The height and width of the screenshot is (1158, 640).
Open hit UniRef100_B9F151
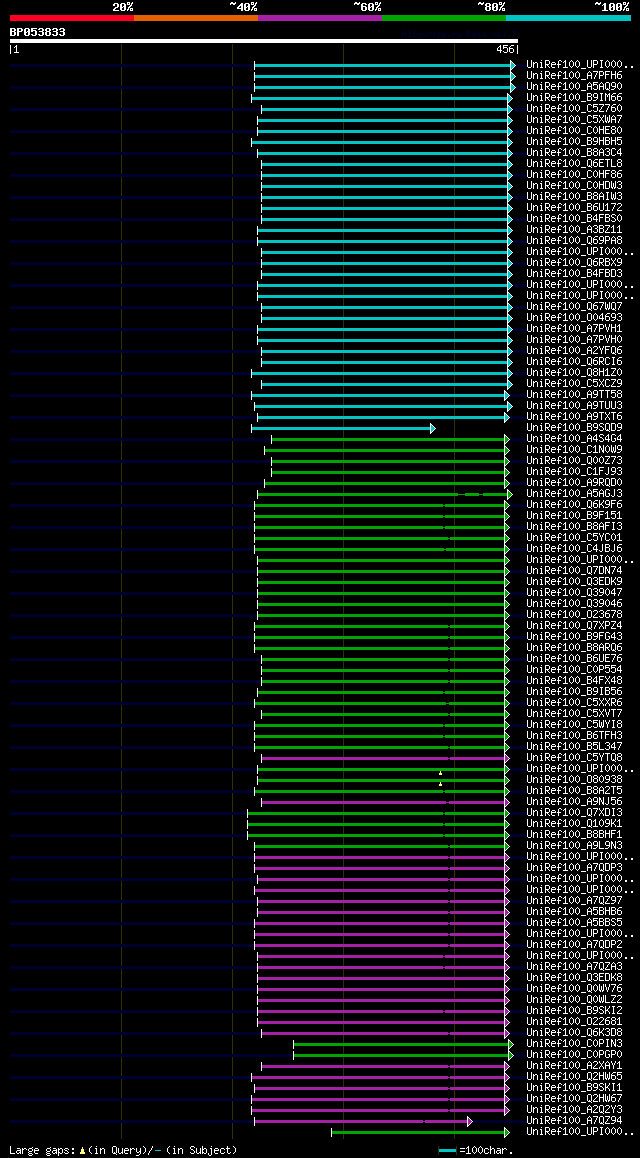pos(574,516)
